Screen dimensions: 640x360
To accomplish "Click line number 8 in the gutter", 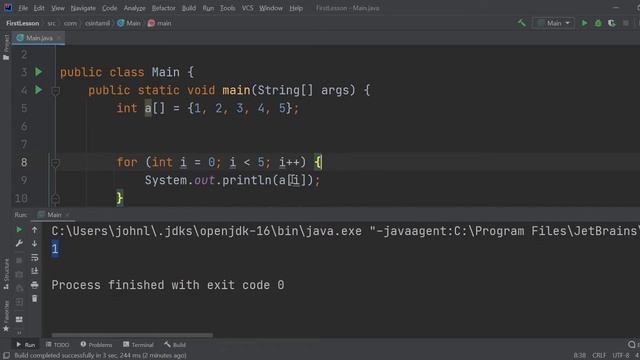I will [24, 162].
